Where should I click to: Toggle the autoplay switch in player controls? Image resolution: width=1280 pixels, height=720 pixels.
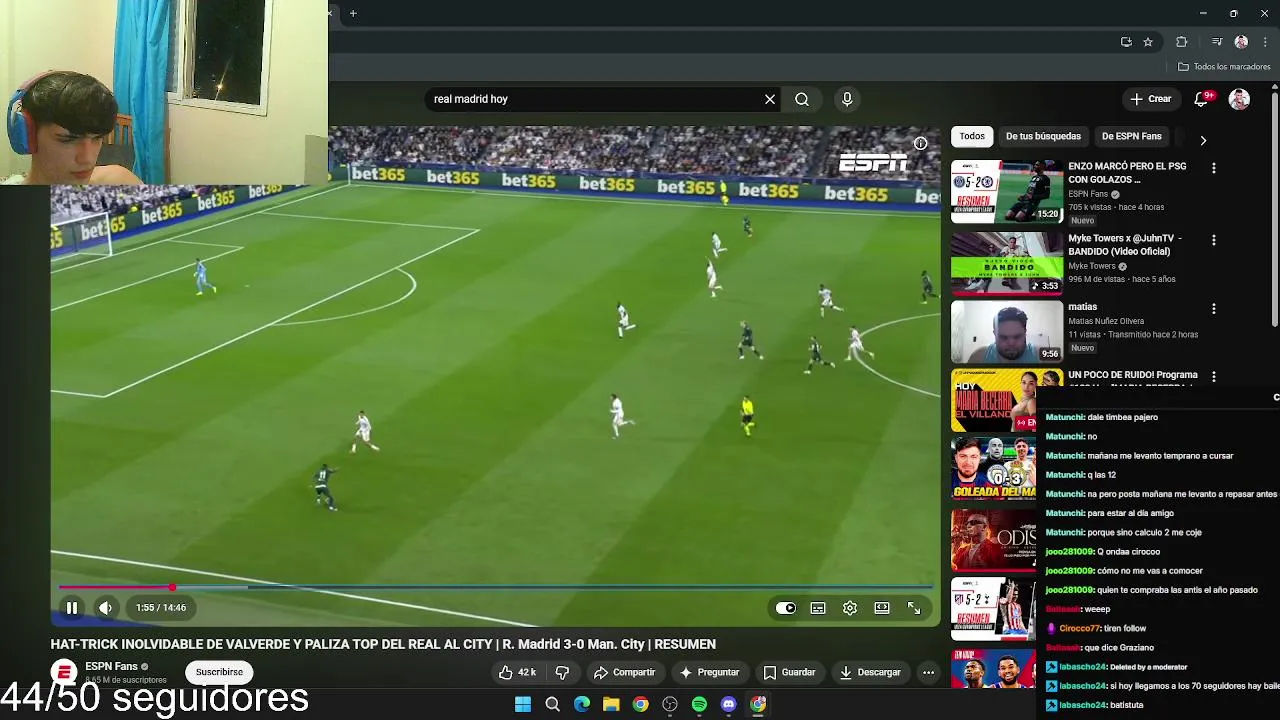[x=786, y=608]
